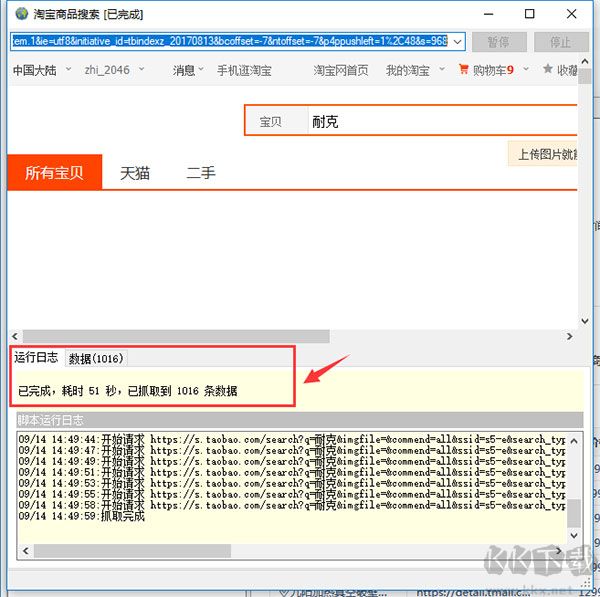Click the 暂停 pause button
Viewport: 600px width, 597px height.
(499, 42)
